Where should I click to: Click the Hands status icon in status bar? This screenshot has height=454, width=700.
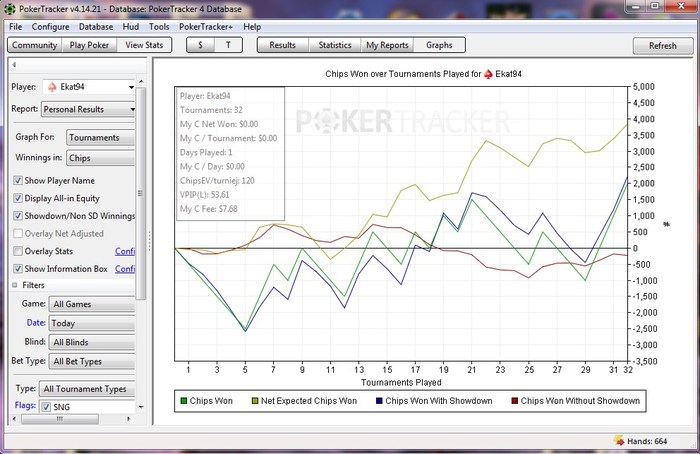tap(619, 441)
